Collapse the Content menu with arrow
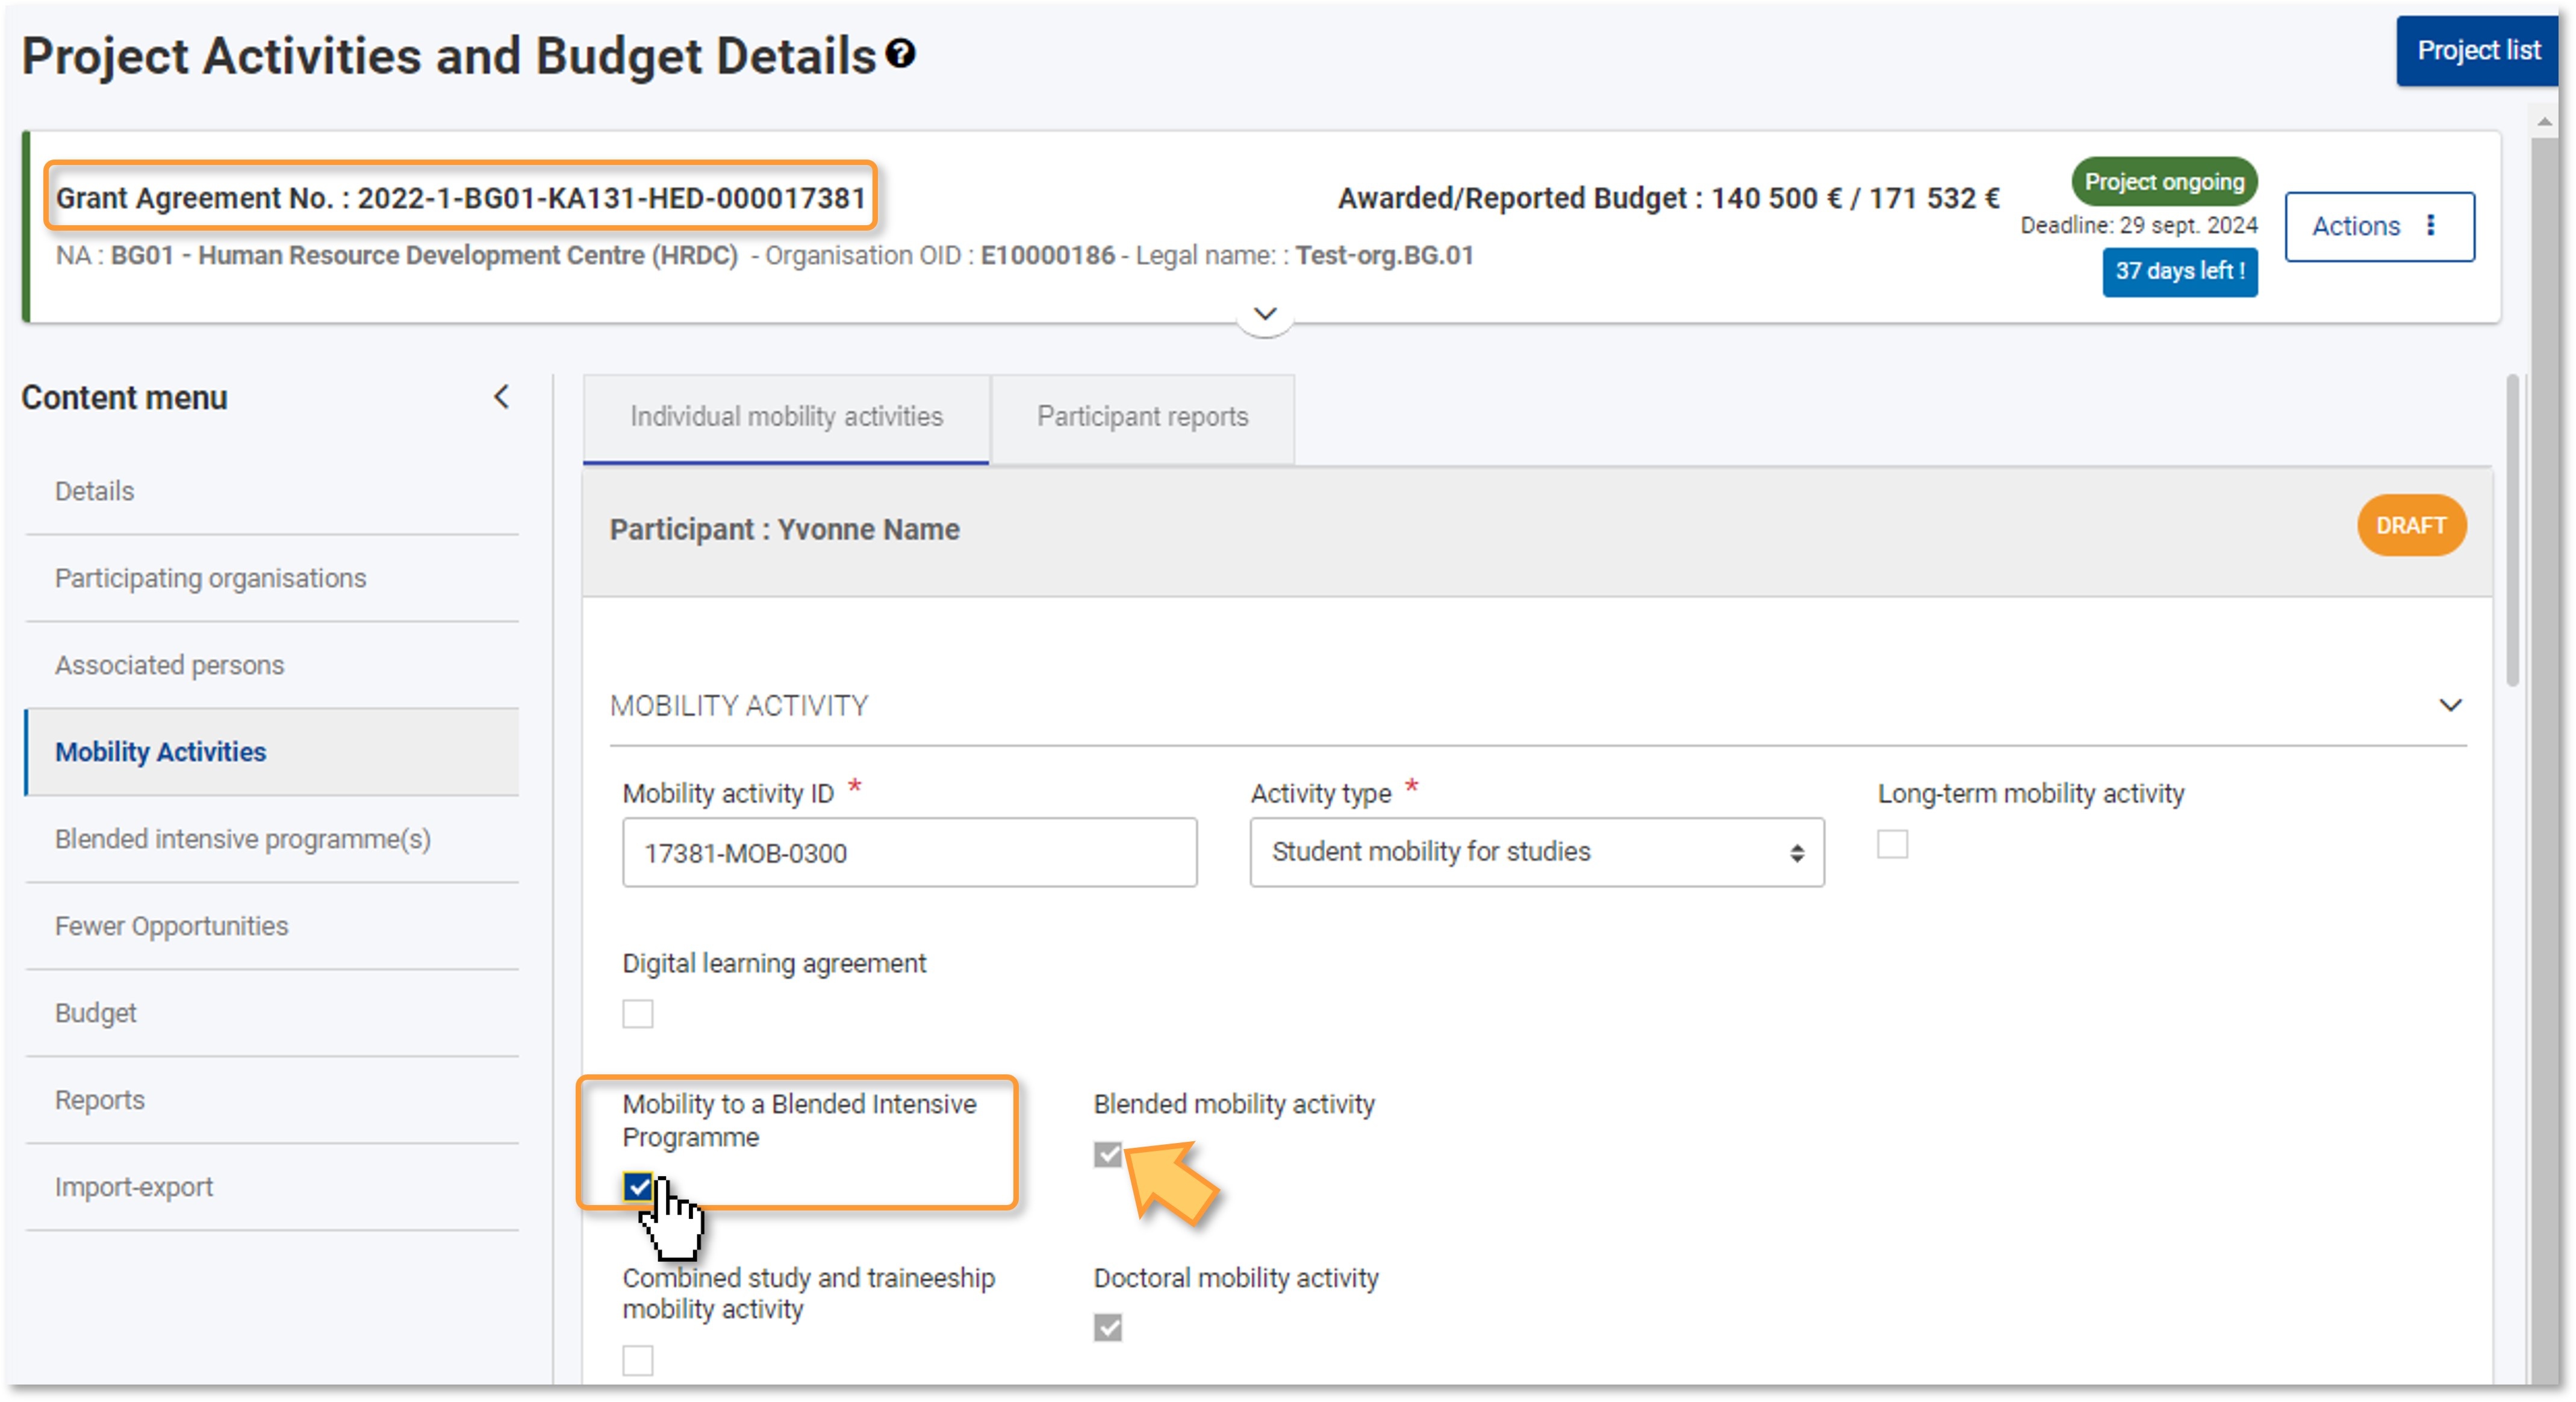This screenshot has height=1402, width=2576. (x=501, y=397)
